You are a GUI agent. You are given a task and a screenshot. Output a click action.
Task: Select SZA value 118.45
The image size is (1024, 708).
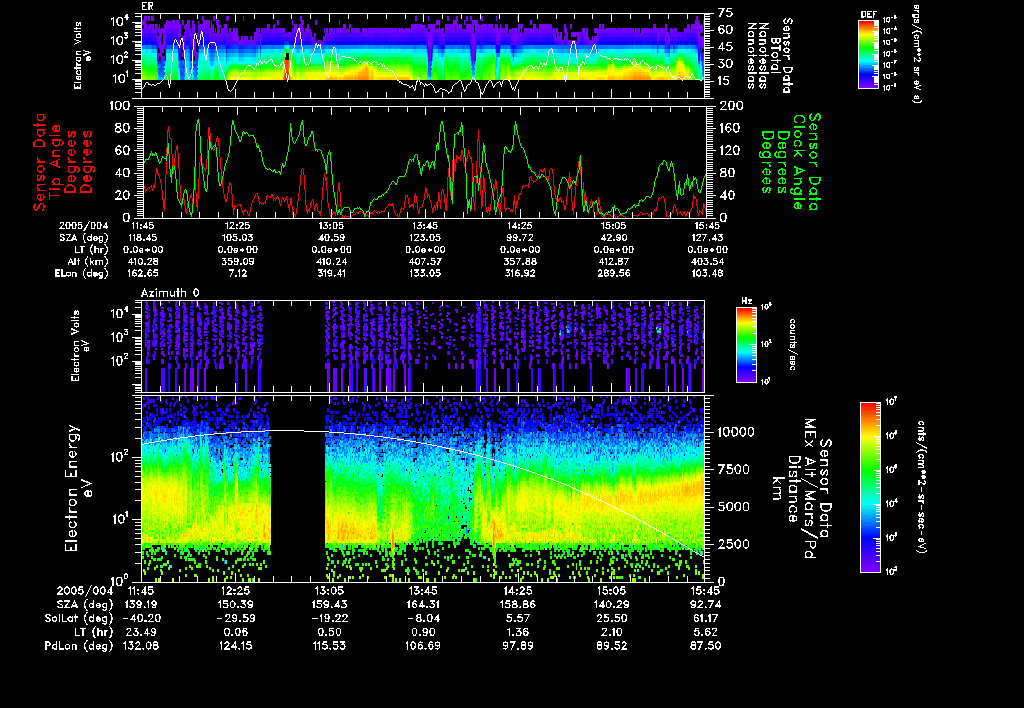click(142, 238)
